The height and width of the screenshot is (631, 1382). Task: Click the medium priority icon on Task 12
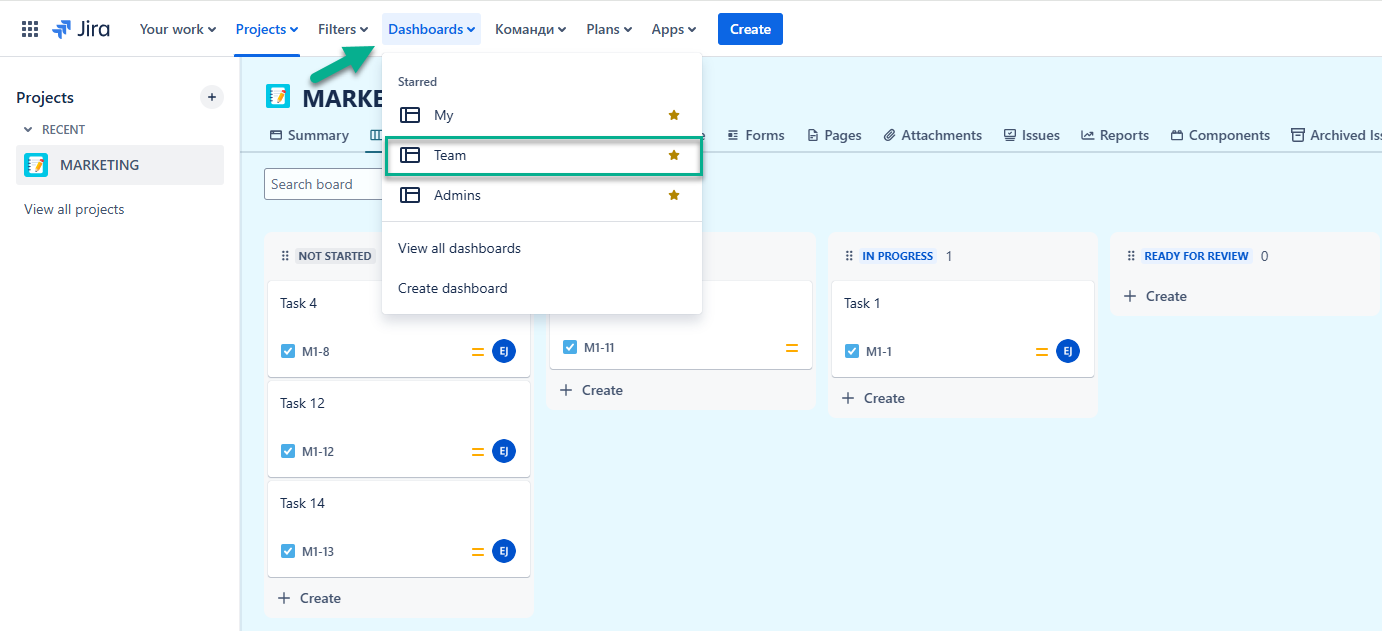coord(478,451)
